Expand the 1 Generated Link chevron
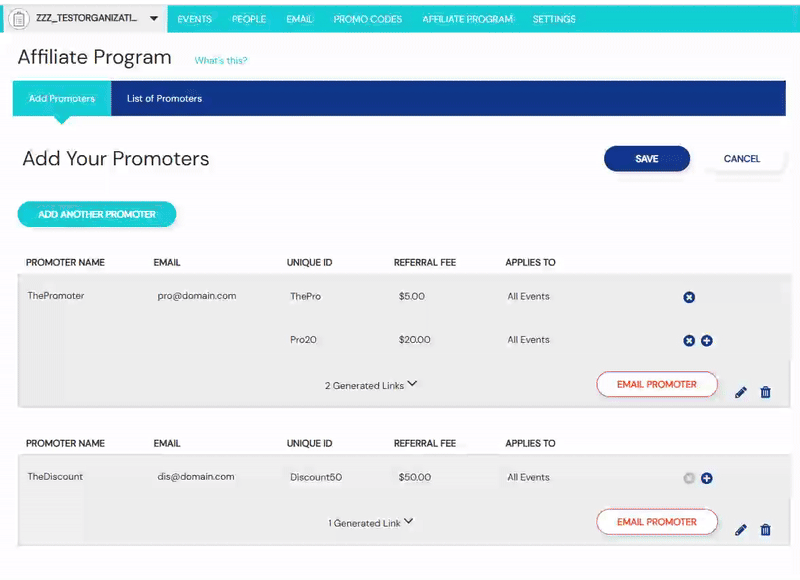 point(409,521)
